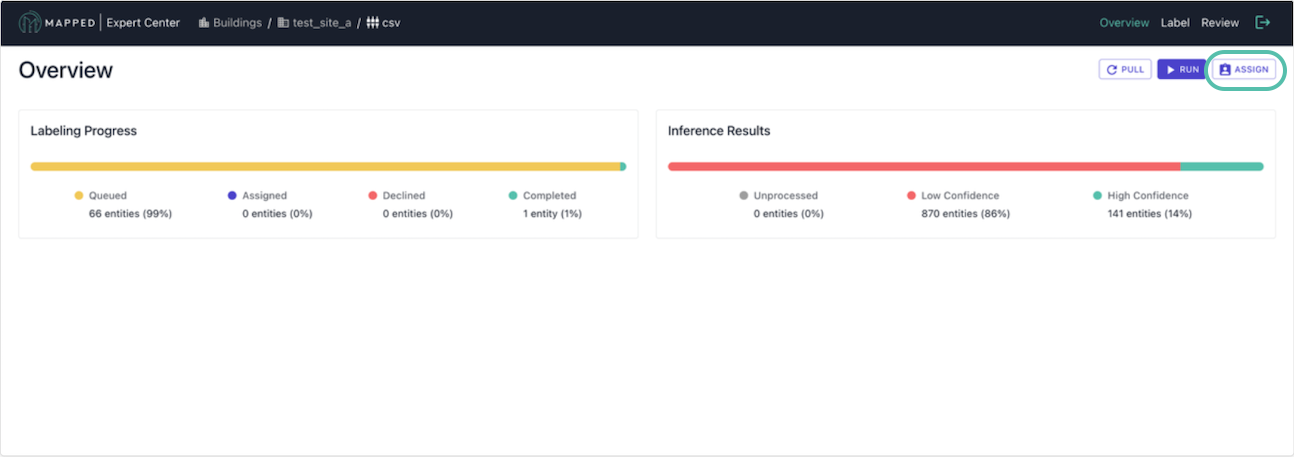1294x457 pixels.
Task: Click the Overview page title
Action: point(66,70)
